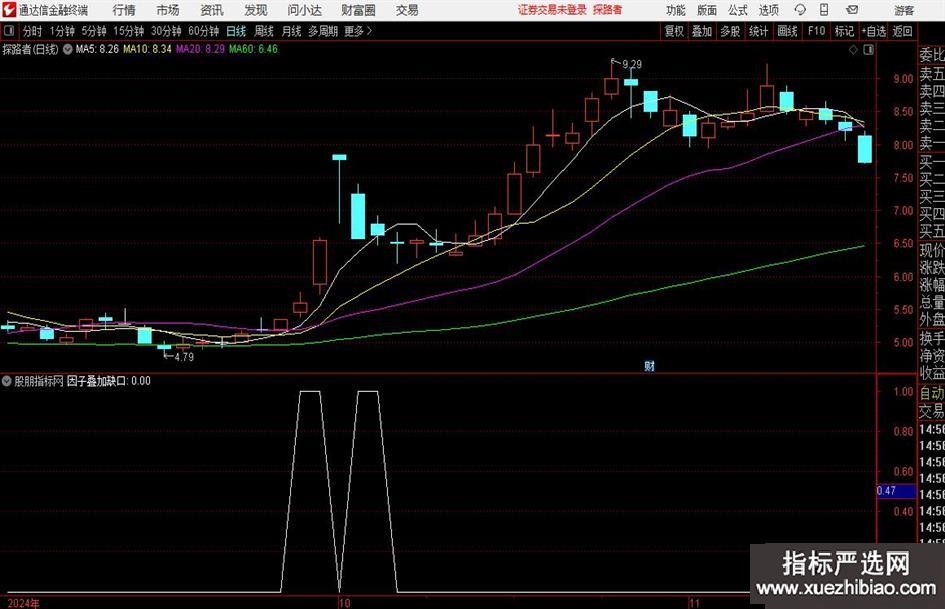
Task: Click the 复权 toolbar button
Action: click(x=674, y=31)
